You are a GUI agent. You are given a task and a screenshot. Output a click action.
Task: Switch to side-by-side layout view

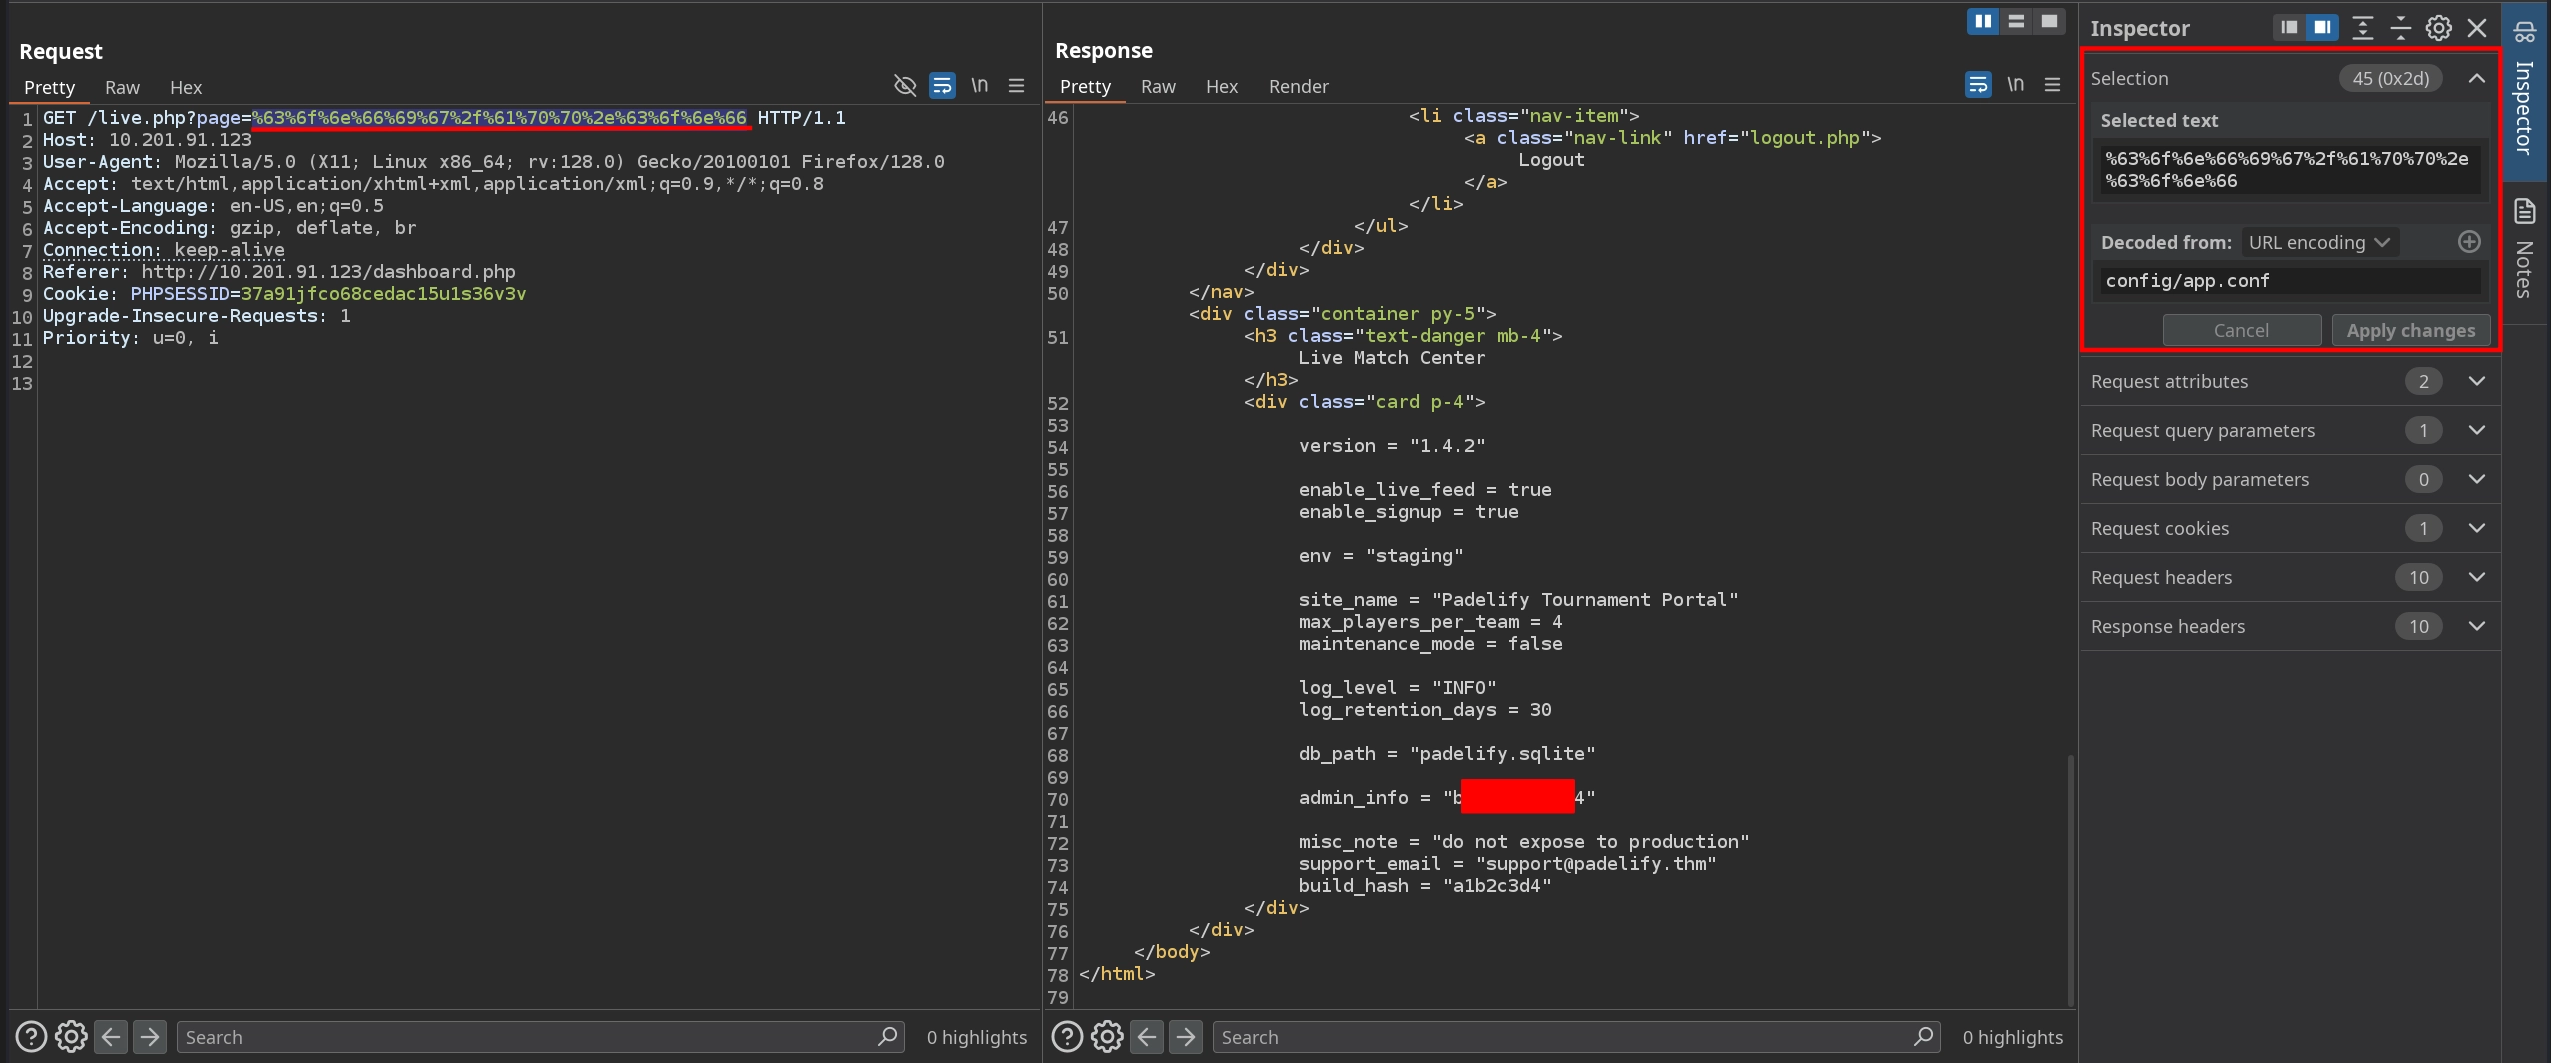click(x=1982, y=21)
